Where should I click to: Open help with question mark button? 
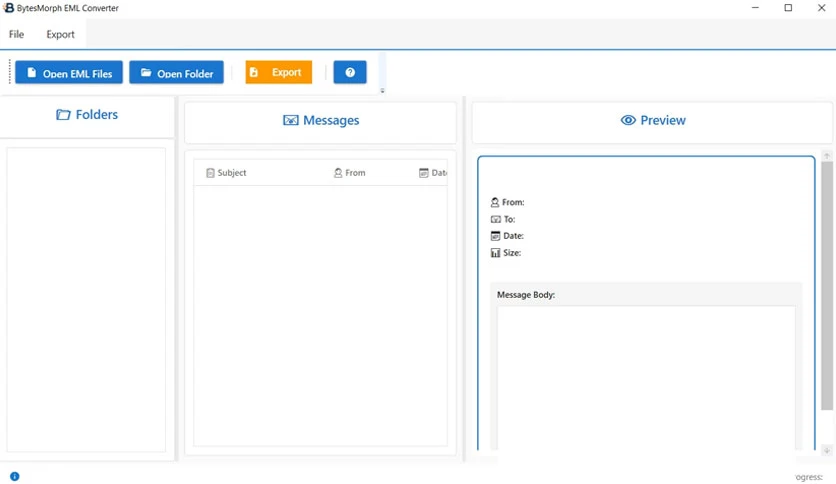point(350,72)
